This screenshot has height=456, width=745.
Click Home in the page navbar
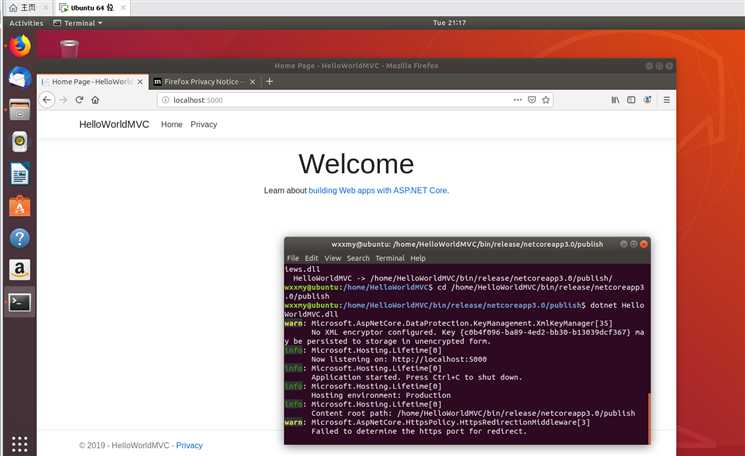click(172, 124)
